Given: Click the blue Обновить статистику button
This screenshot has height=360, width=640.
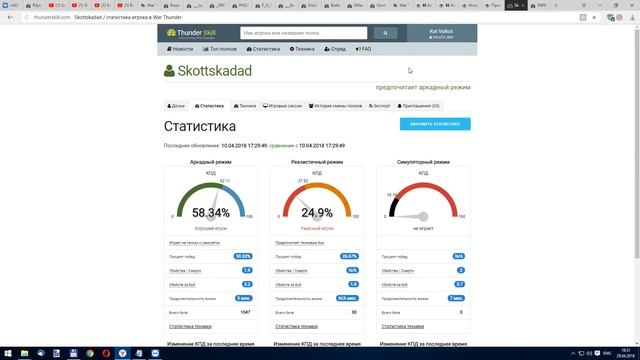Looking at the screenshot, I should [435, 124].
